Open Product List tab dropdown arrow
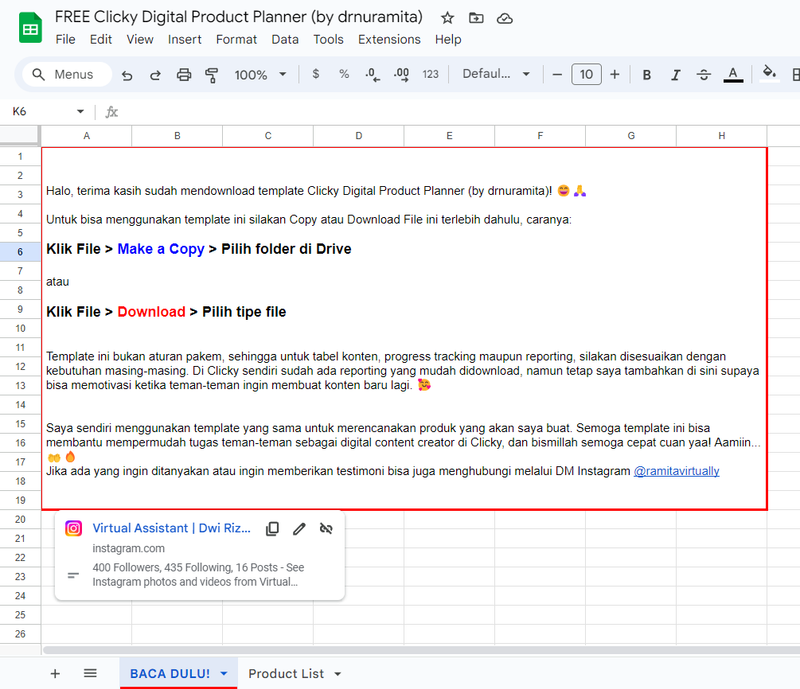This screenshot has height=689, width=800. pos(338,674)
